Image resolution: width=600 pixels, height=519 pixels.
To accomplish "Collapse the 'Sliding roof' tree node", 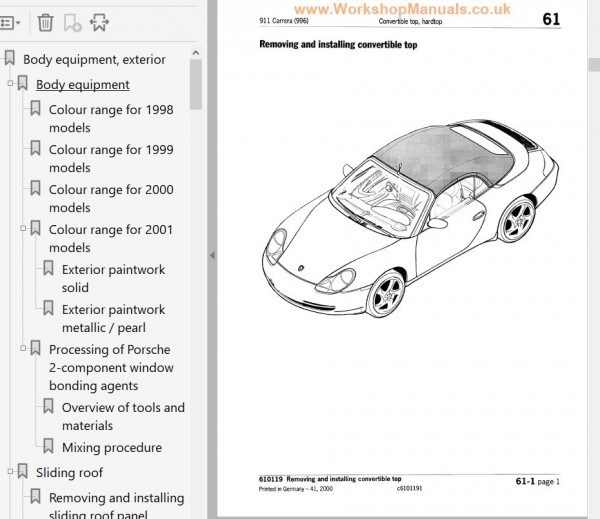I will coord(10,471).
